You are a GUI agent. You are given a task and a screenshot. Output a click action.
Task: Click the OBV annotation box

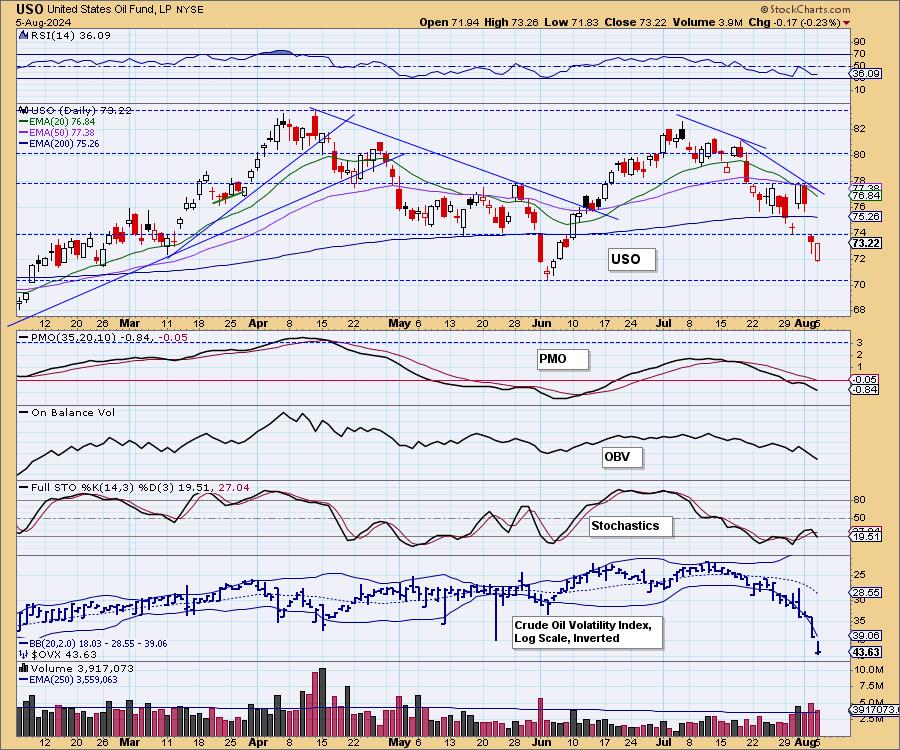pyautogui.click(x=622, y=457)
